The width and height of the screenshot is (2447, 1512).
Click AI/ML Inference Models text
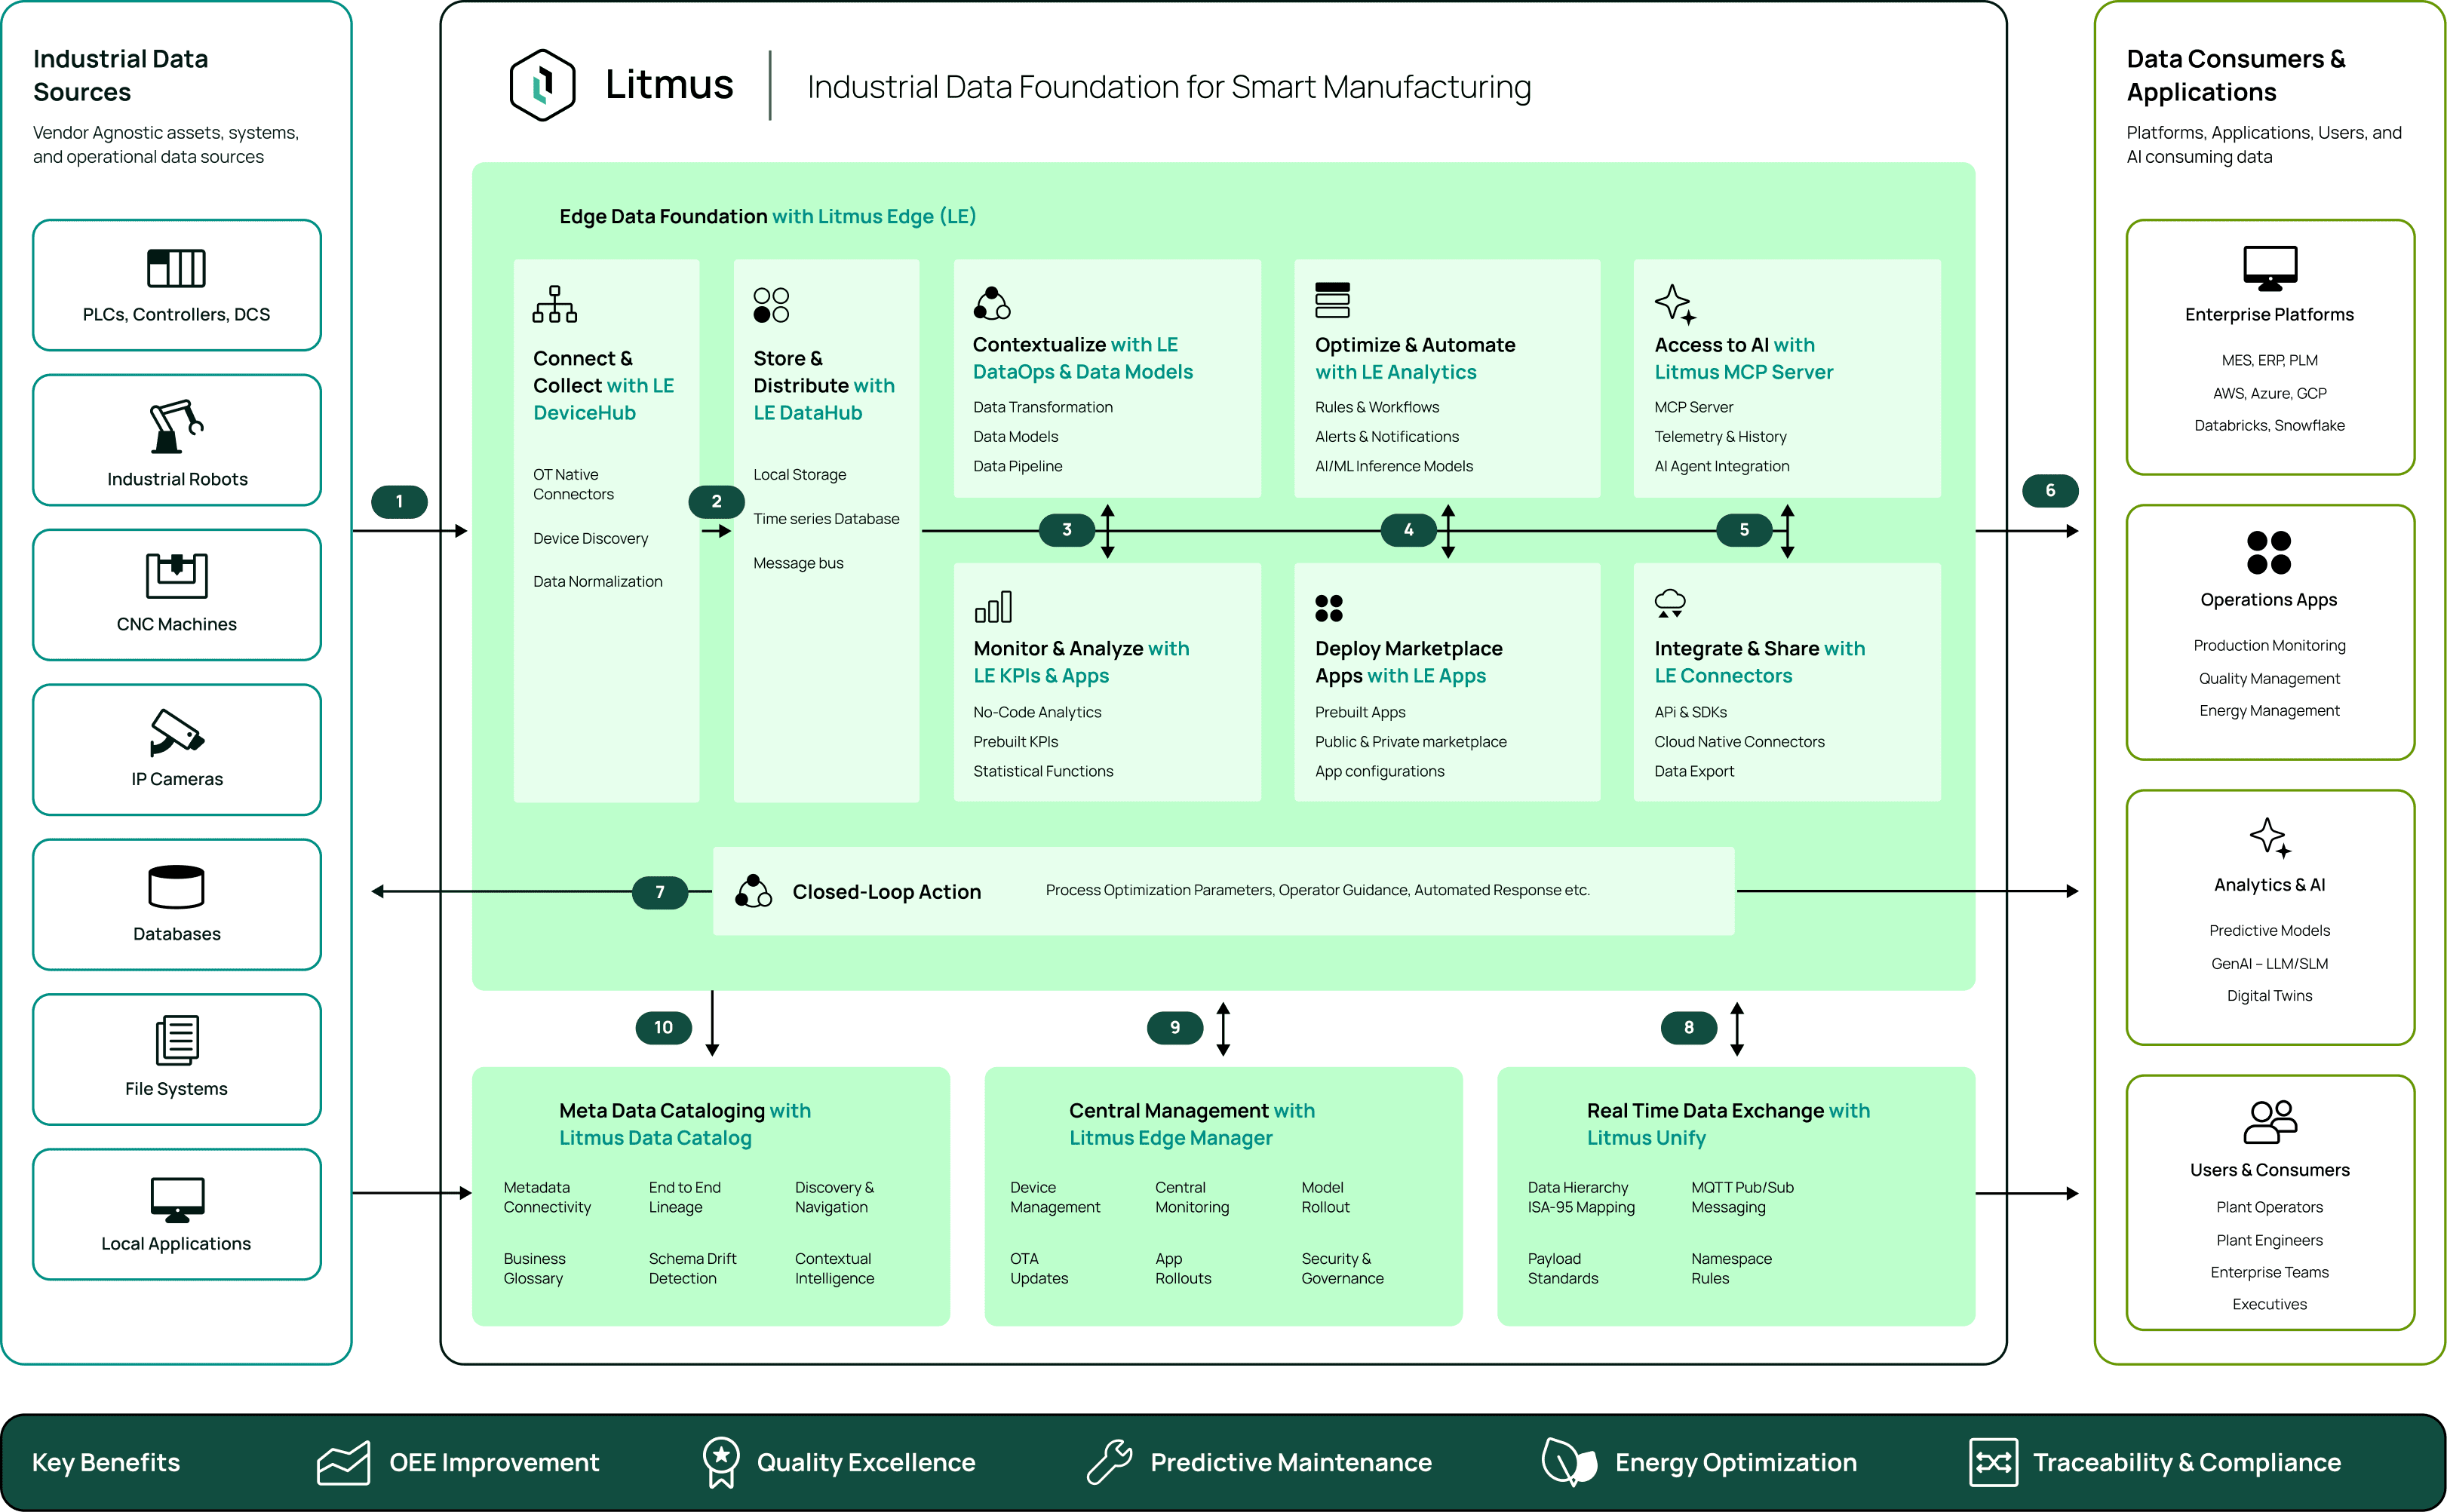point(1393,466)
